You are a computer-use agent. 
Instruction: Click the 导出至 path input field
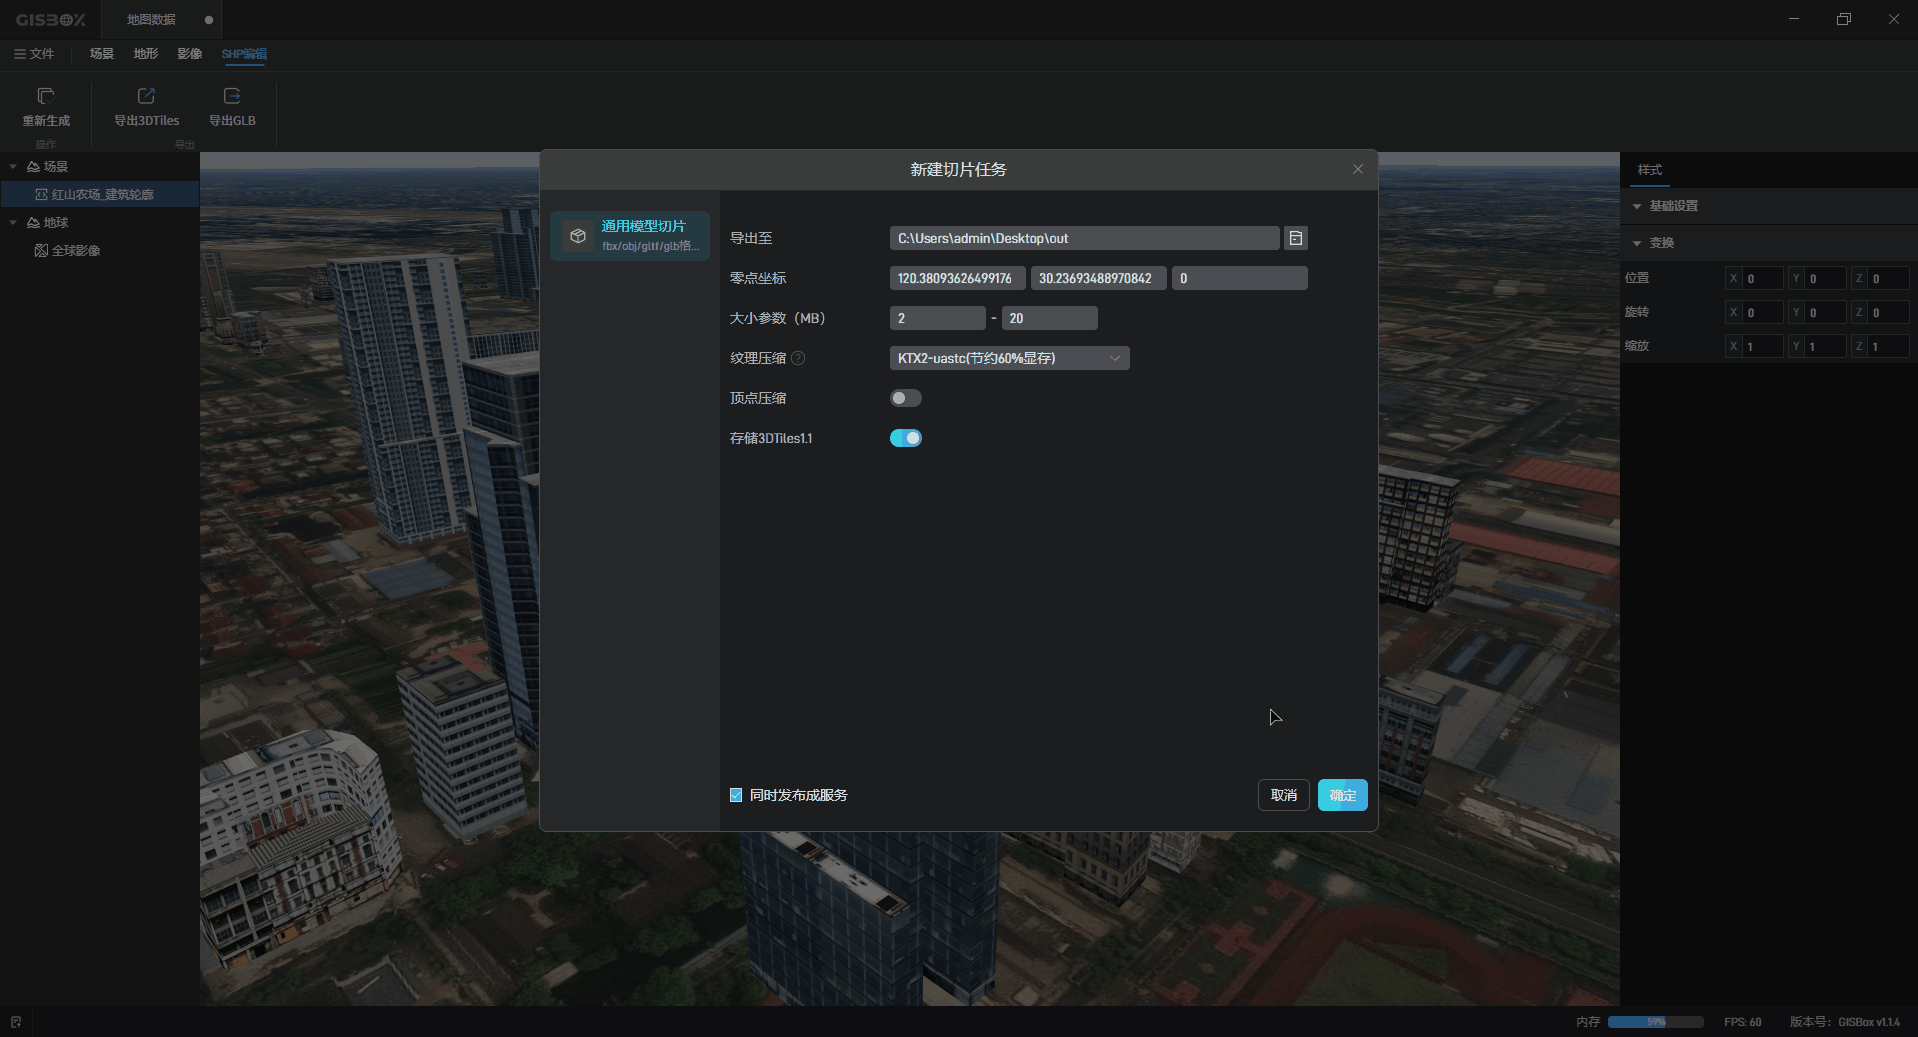[1085, 238]
